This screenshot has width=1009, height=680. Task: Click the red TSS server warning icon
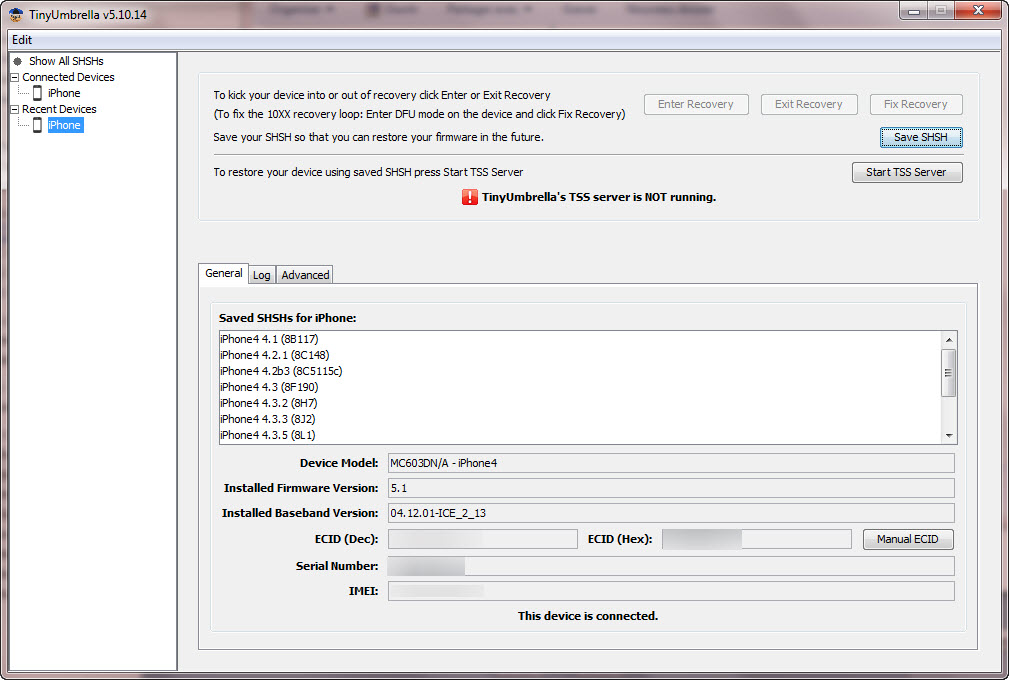pyautogui.click(x=470, y=197)
